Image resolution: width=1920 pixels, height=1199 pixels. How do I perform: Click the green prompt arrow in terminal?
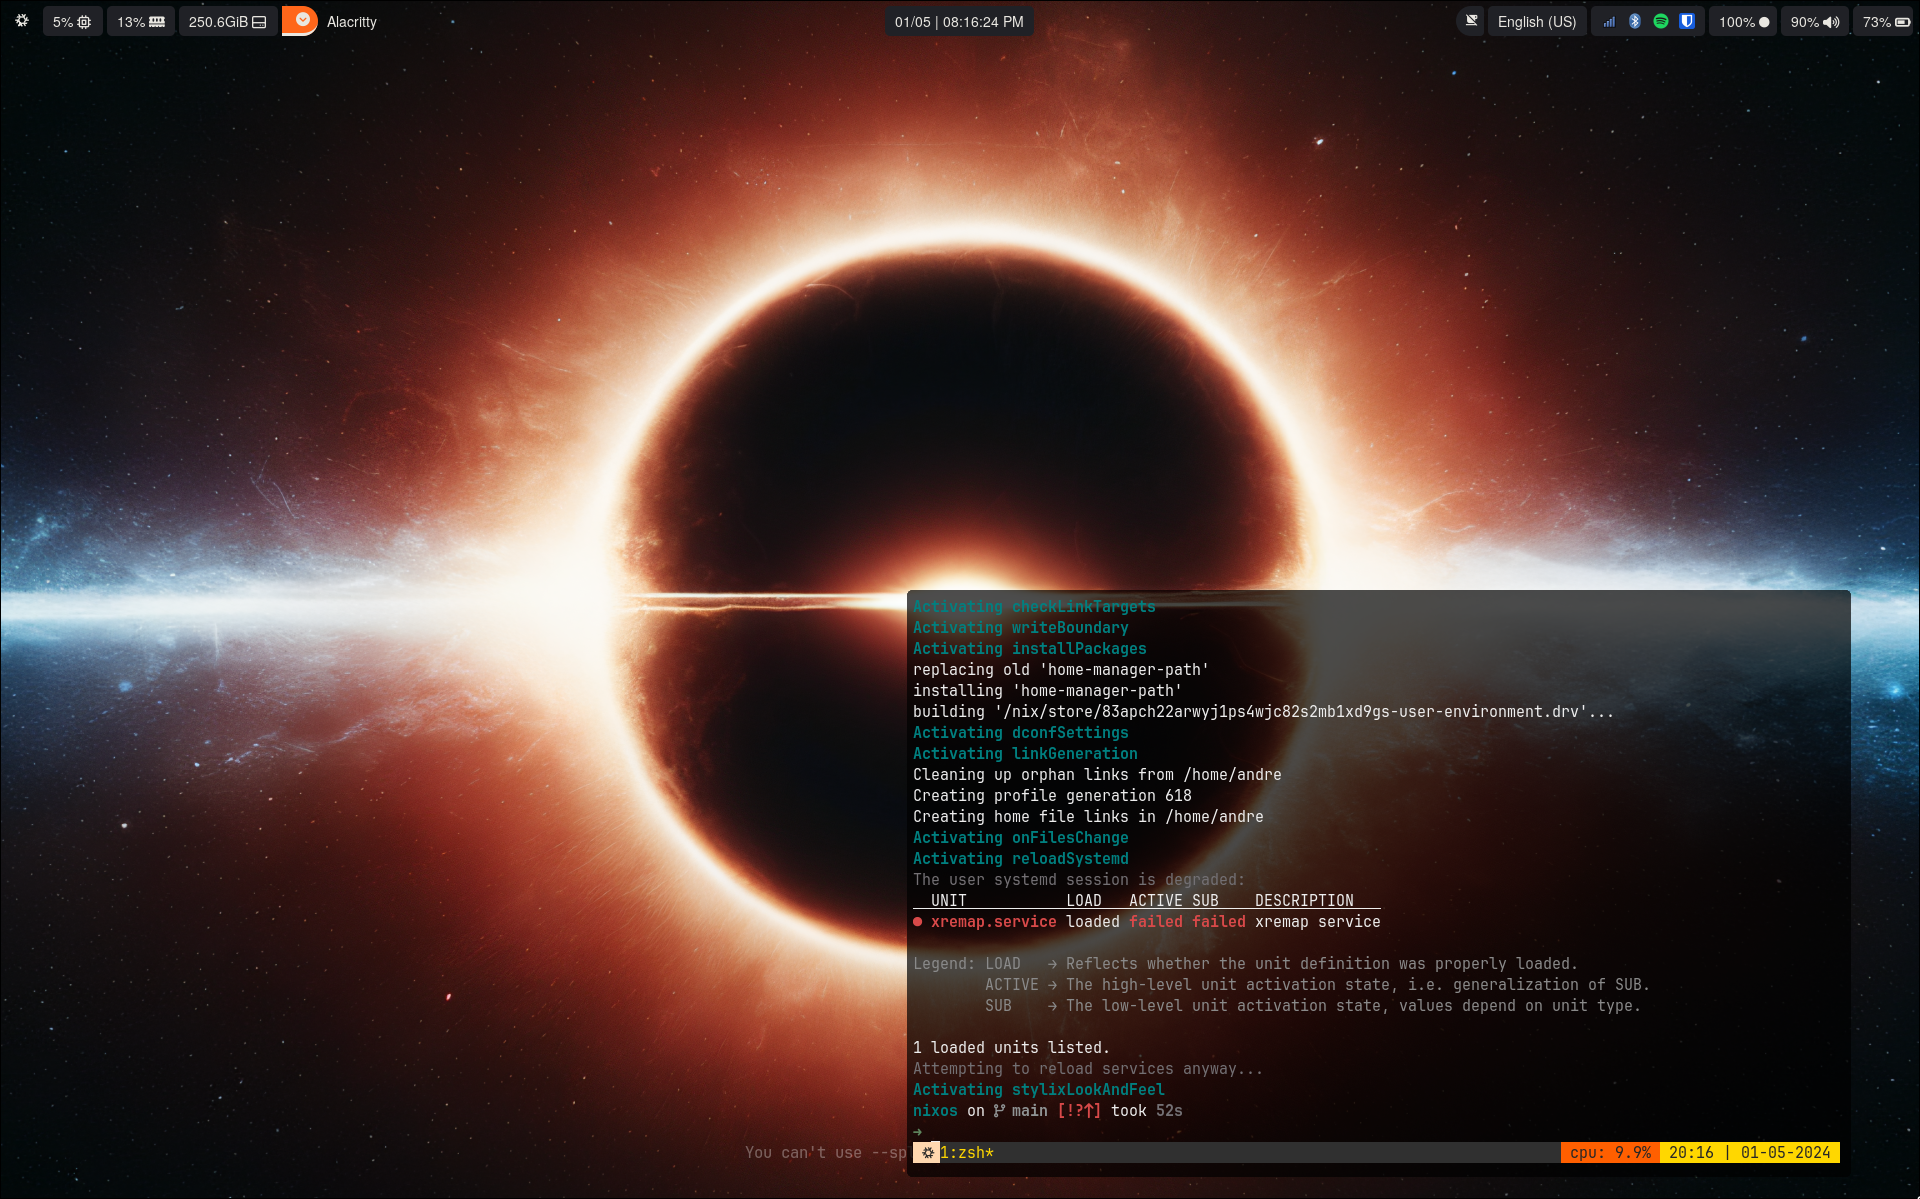tap(917, 1132)
